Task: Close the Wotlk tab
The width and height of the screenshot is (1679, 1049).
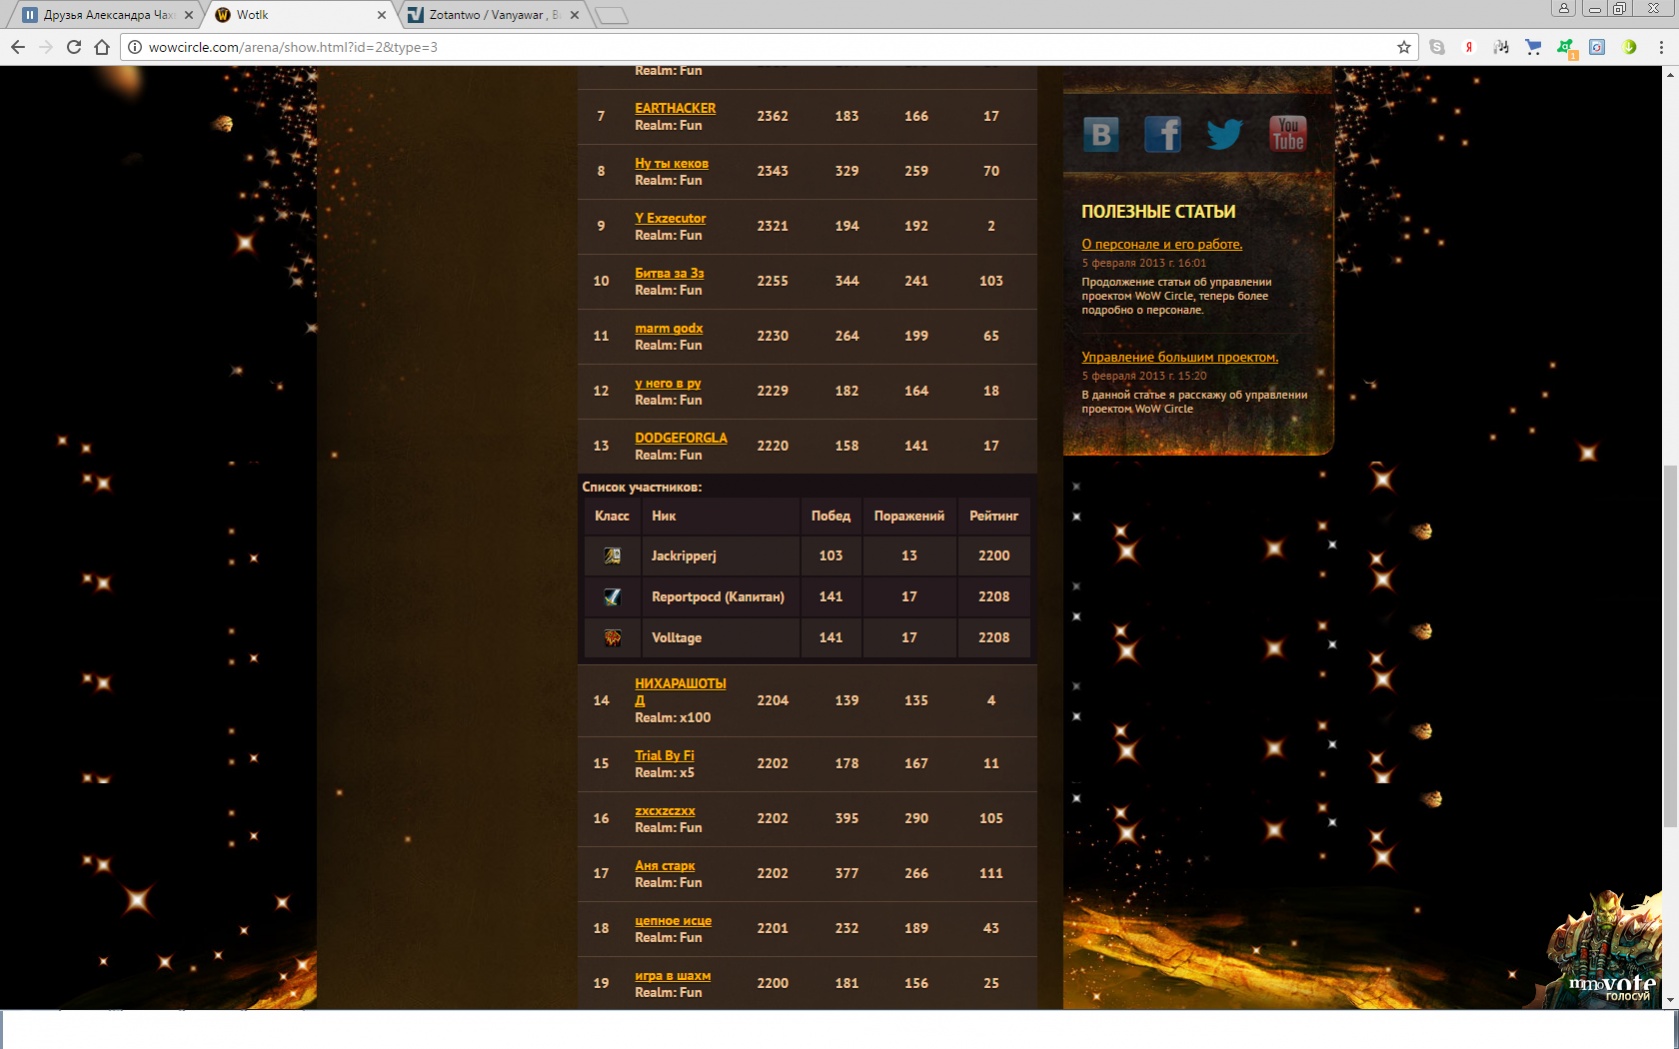Action: click(x=381, y=15)
